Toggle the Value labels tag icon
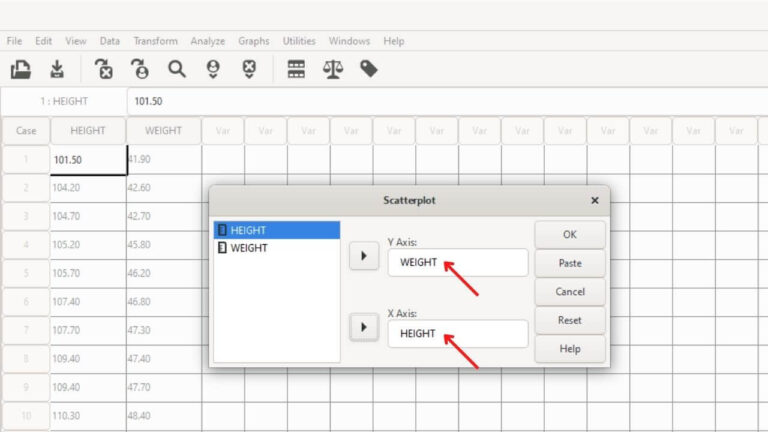 [x=369, y=69]
